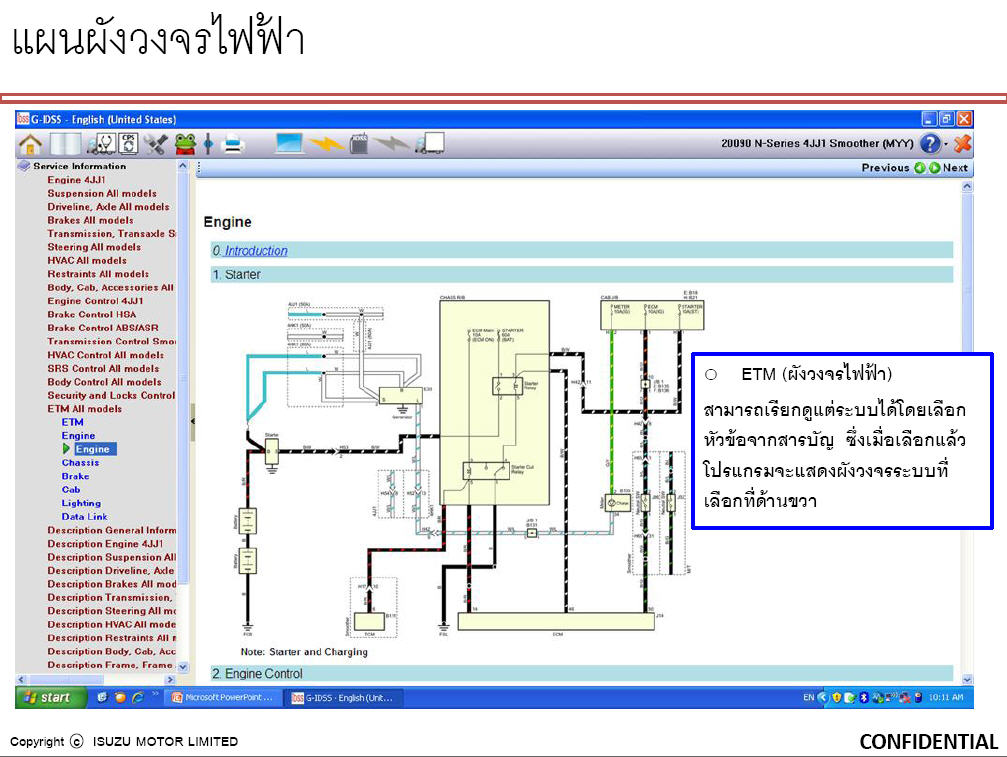Select Data Link under ETM
This screenshot has width=1007, height=757.
point(84,517)
